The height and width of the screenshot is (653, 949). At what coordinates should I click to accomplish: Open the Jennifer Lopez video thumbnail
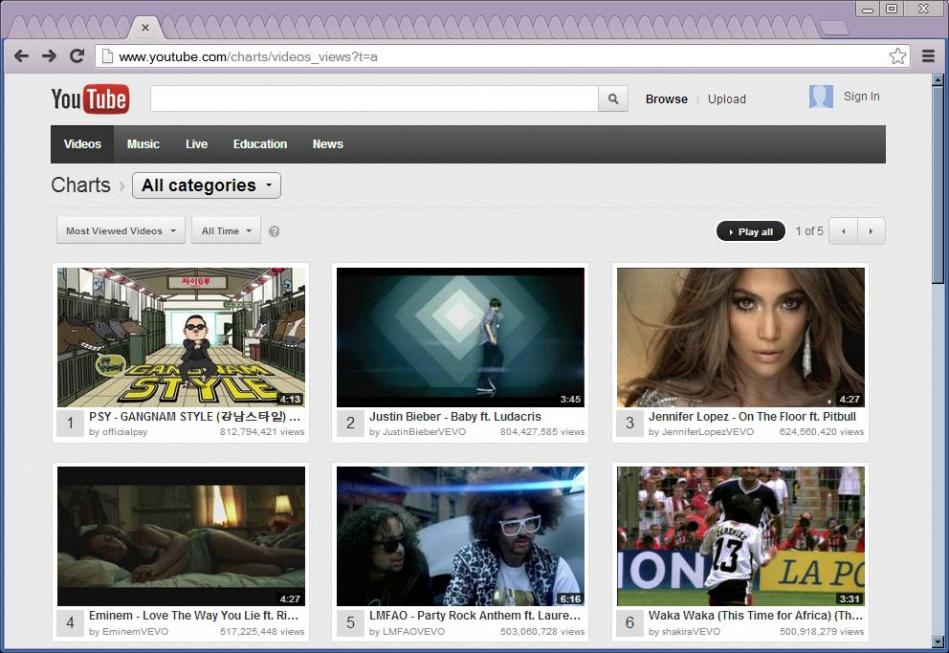[741, 337]
